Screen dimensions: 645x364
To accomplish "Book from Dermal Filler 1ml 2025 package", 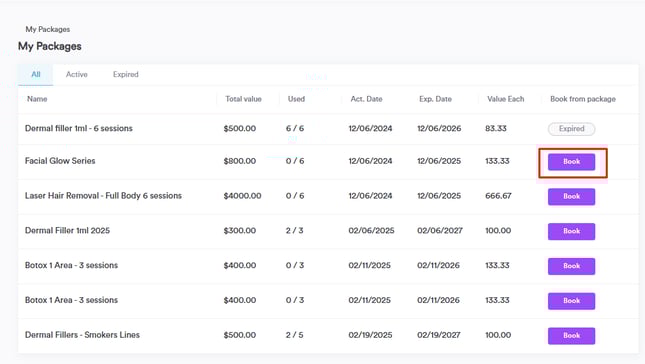I will 571,231.
